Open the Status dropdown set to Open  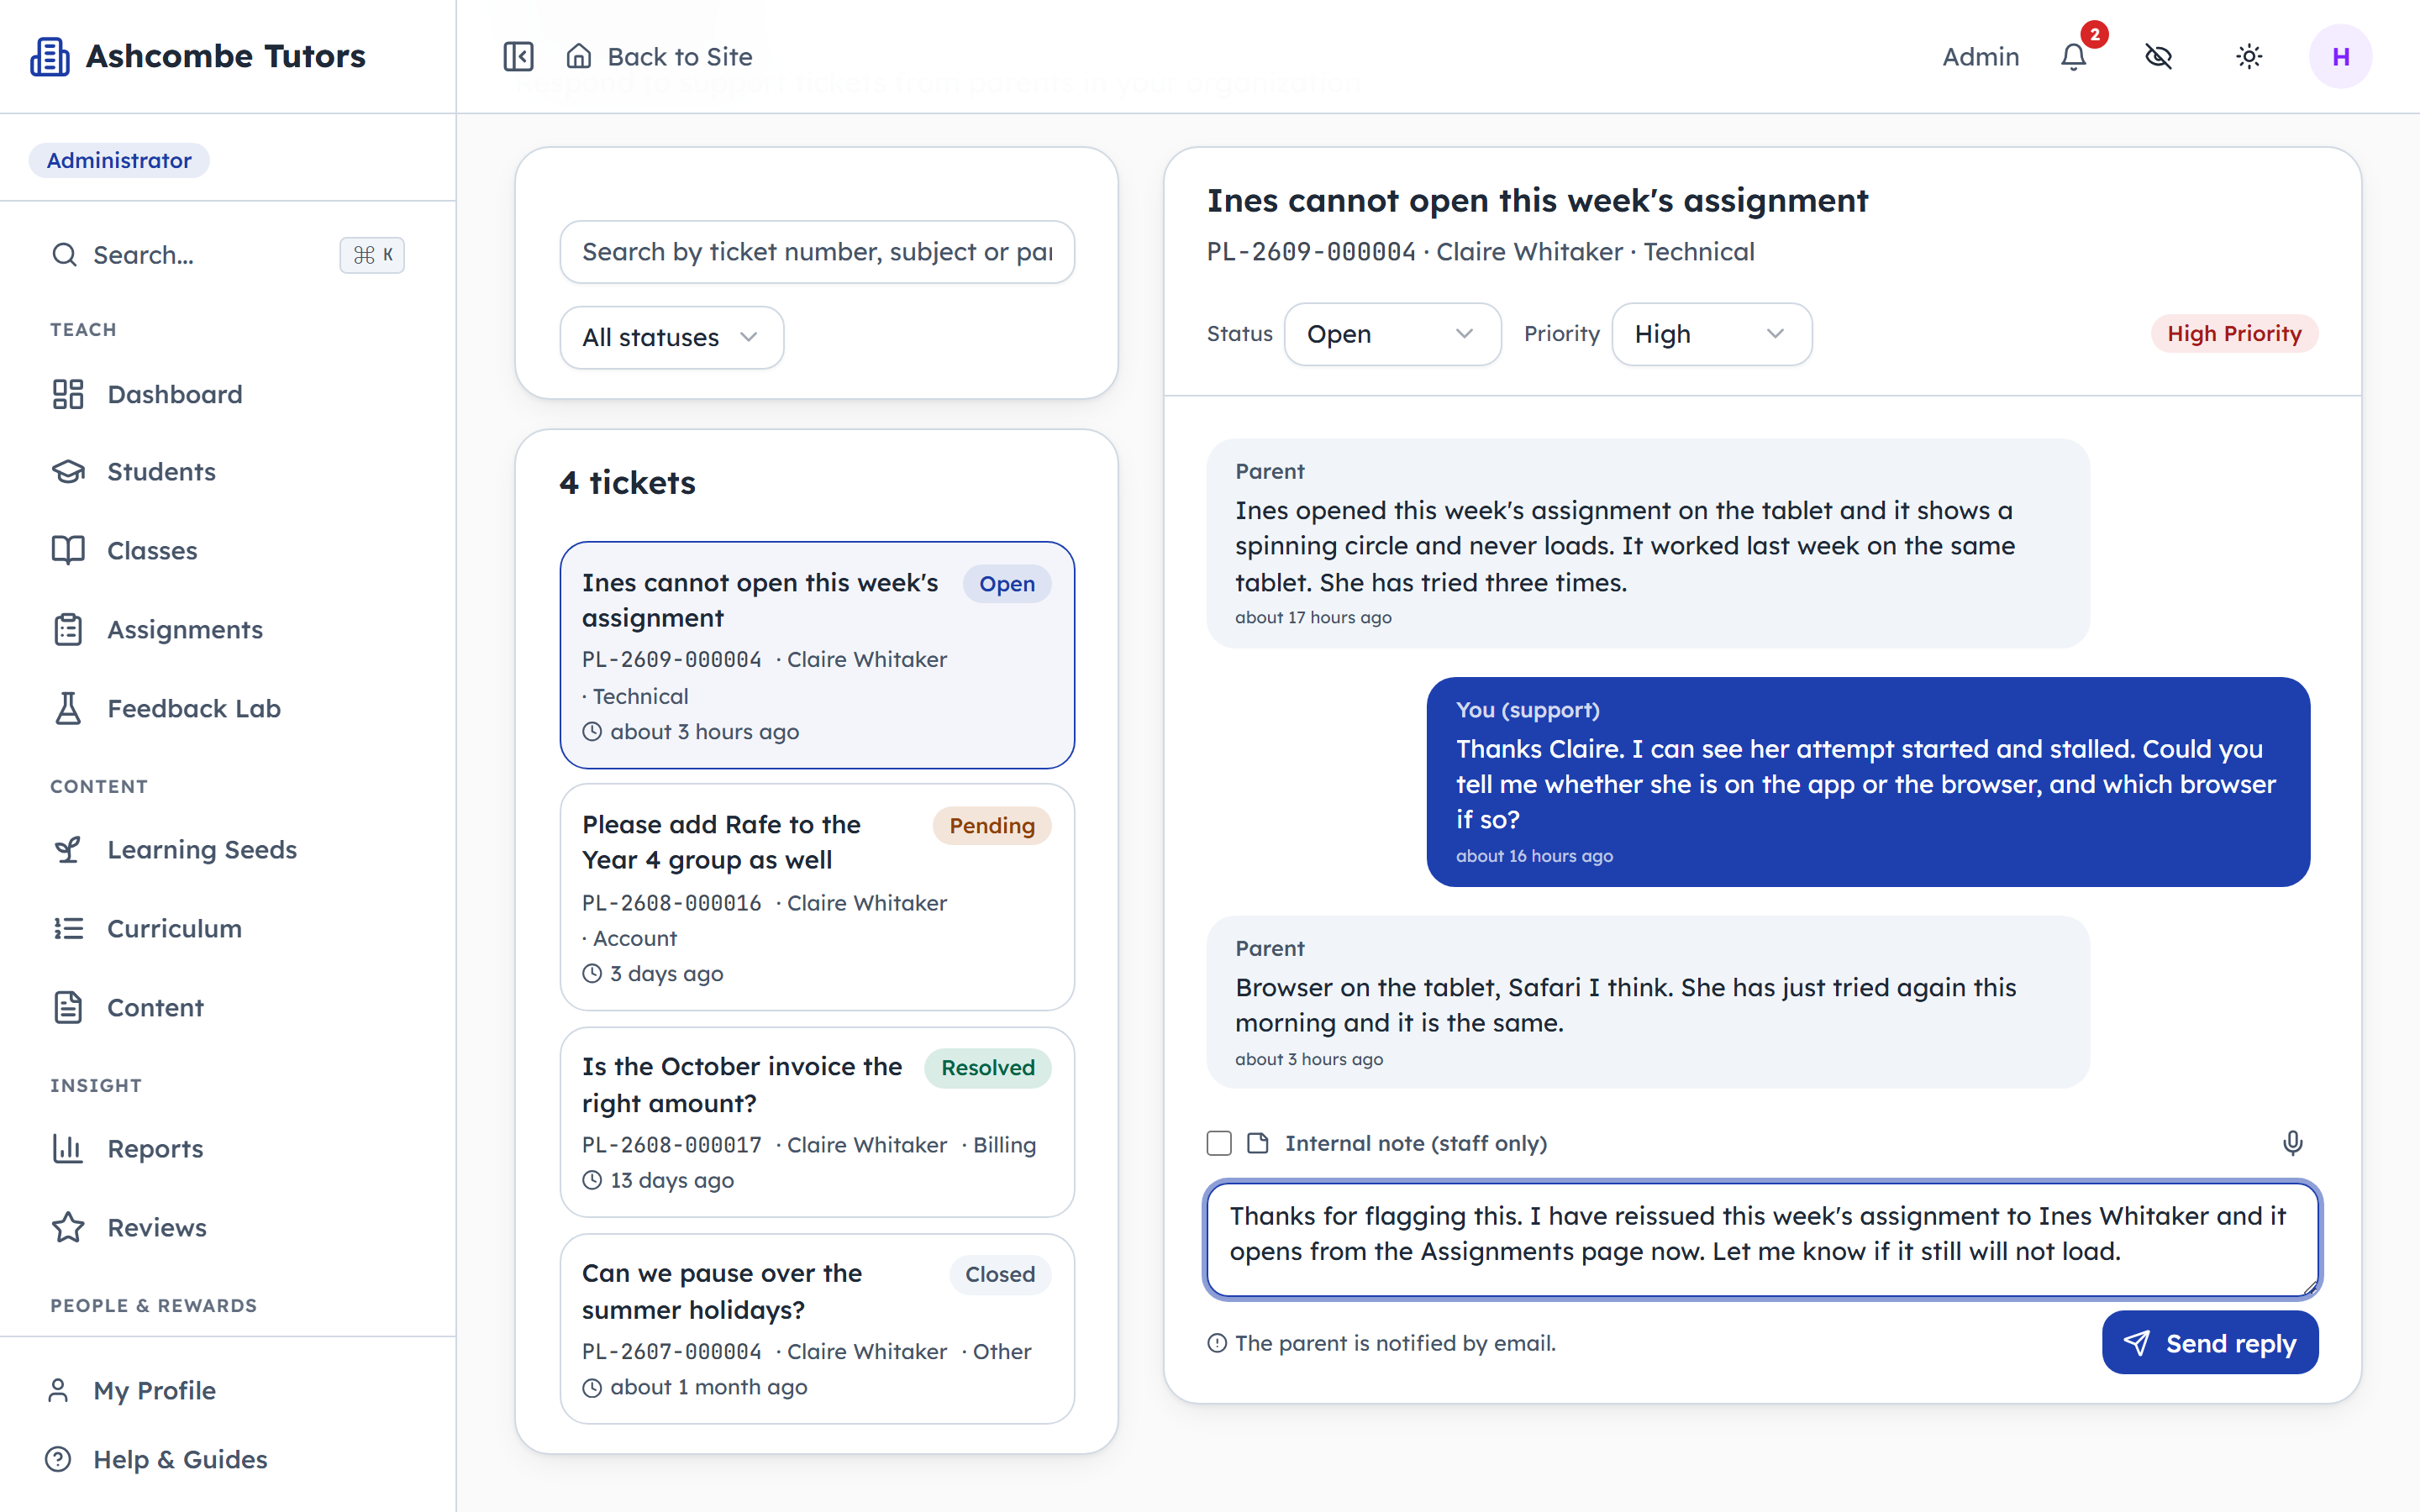click(1392, 334)
